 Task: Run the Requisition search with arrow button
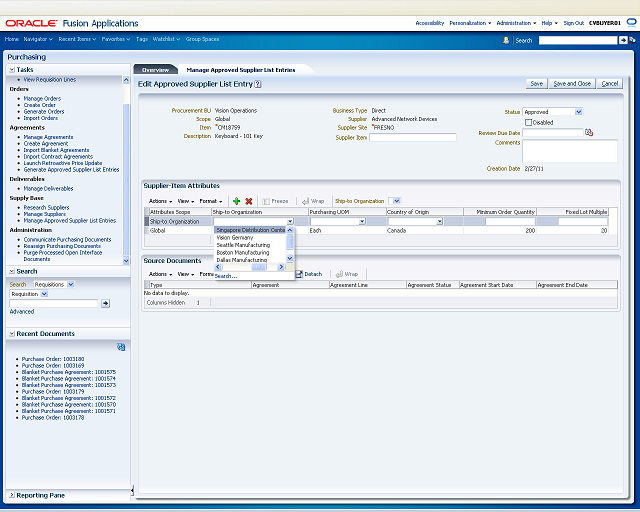[x=105, y=303]
